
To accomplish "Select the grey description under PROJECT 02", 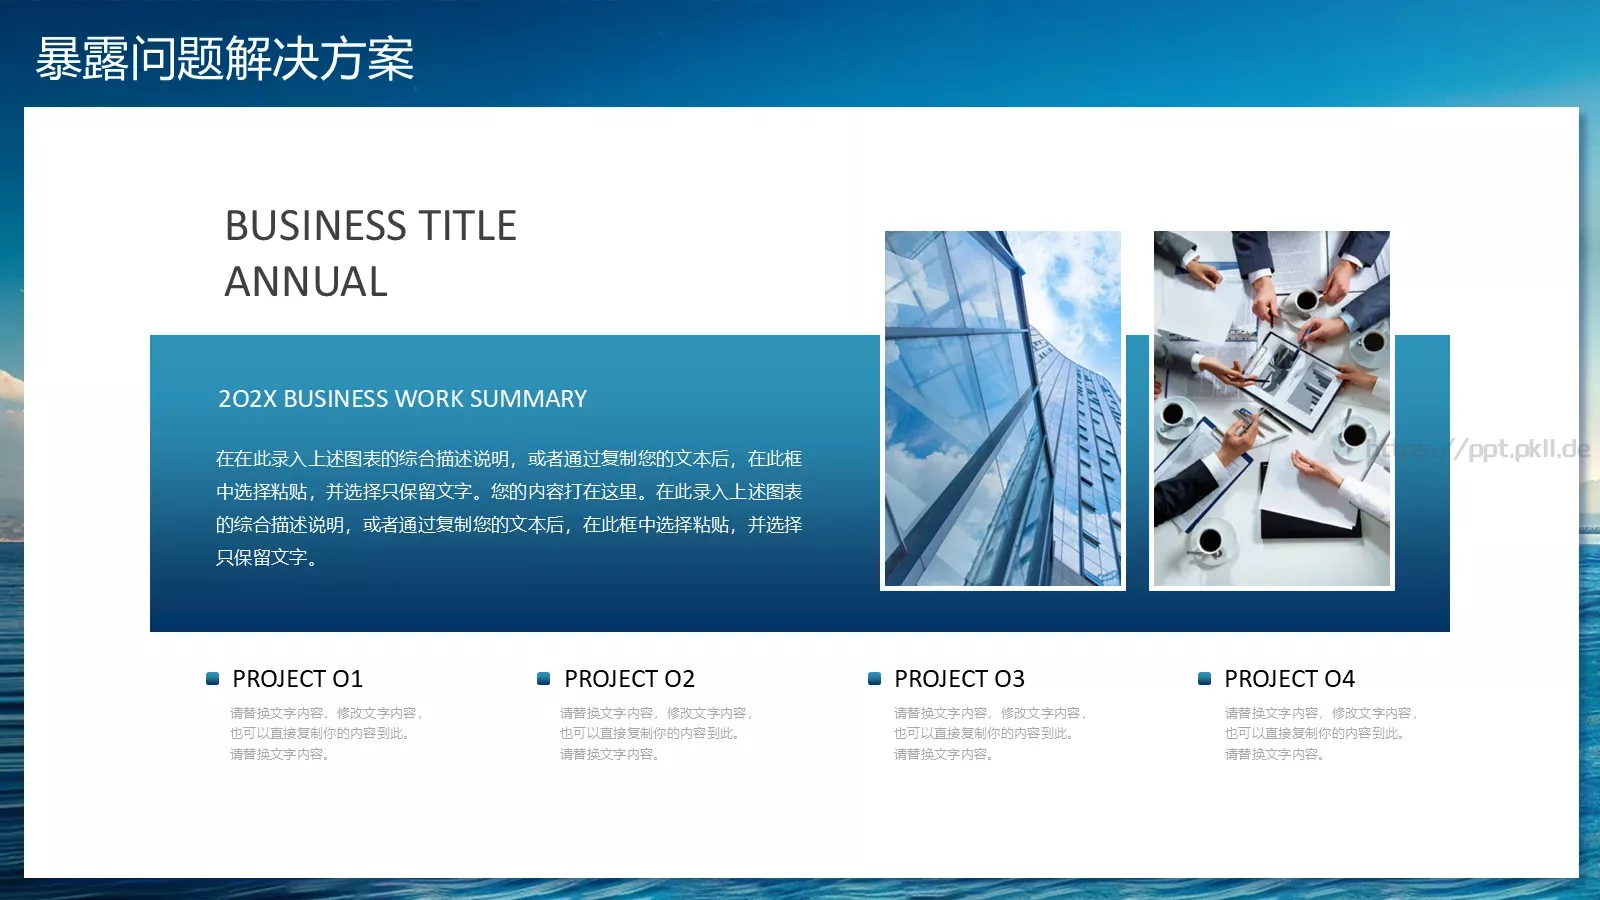I will pos(658,733).
